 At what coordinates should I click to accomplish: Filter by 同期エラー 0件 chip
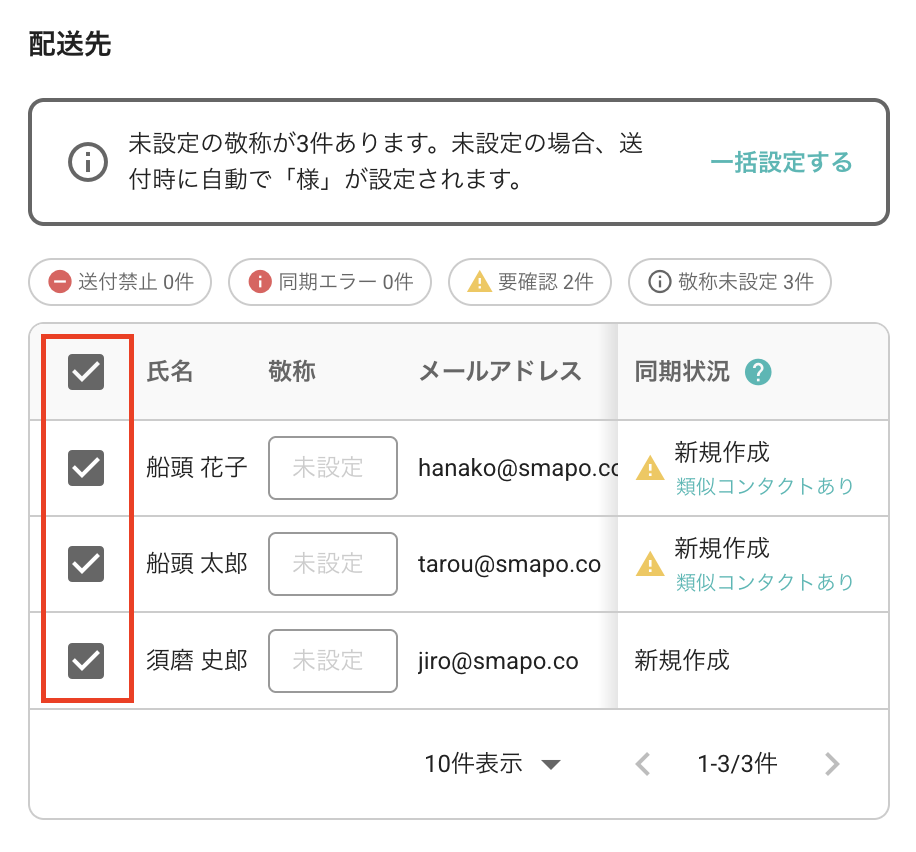pos(330,282)
